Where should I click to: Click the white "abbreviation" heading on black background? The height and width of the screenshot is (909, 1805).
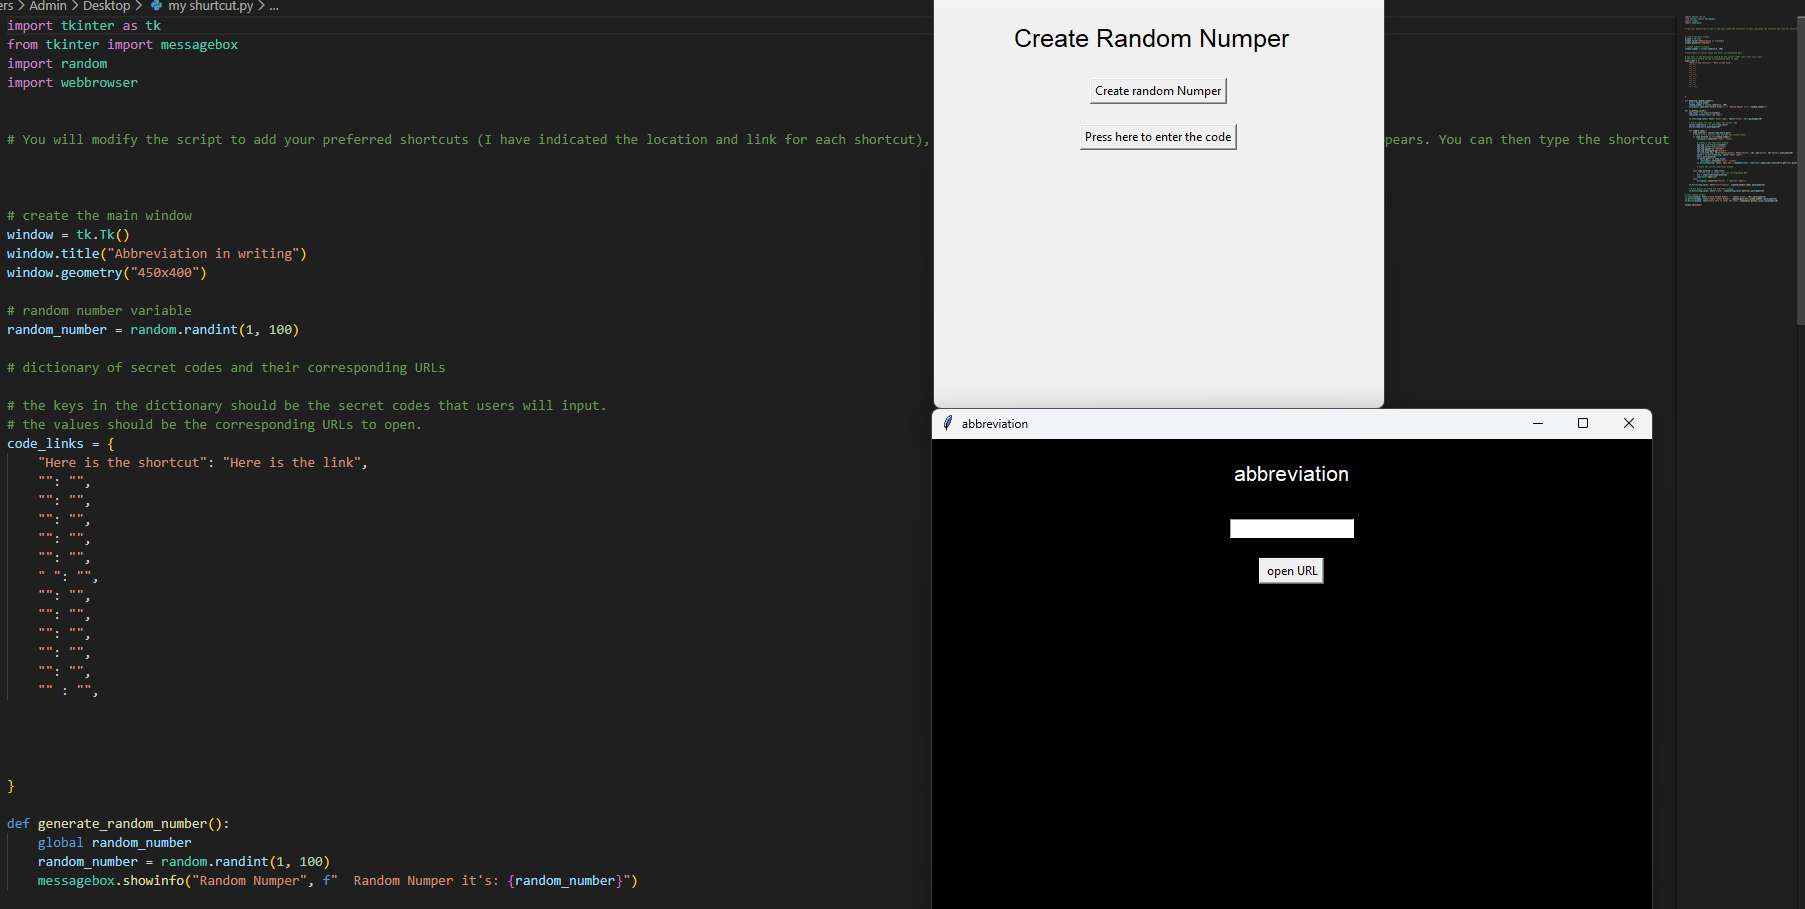coord(1291,474)
